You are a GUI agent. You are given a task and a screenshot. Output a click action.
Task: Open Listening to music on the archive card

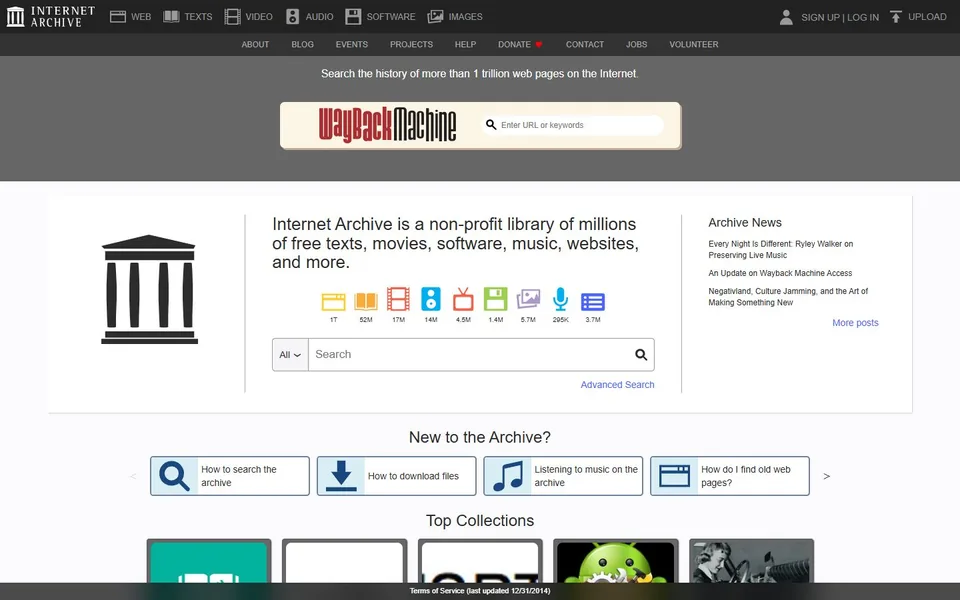563,476
